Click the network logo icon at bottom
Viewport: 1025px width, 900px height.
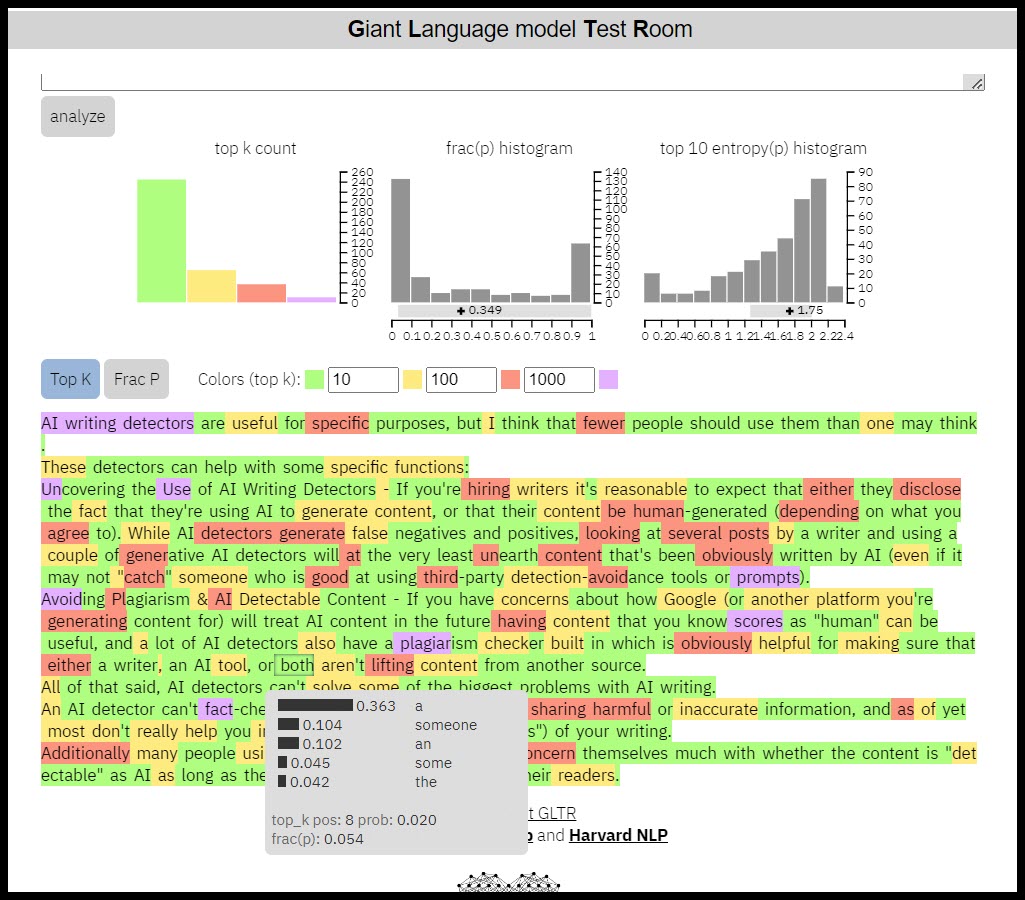click(509, 882)
